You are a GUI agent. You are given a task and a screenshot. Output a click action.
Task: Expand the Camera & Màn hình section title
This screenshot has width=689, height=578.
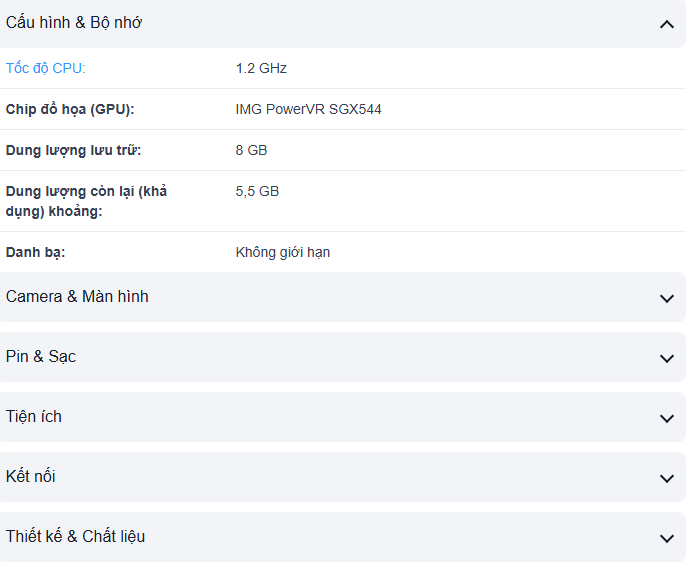click(77, 297)
